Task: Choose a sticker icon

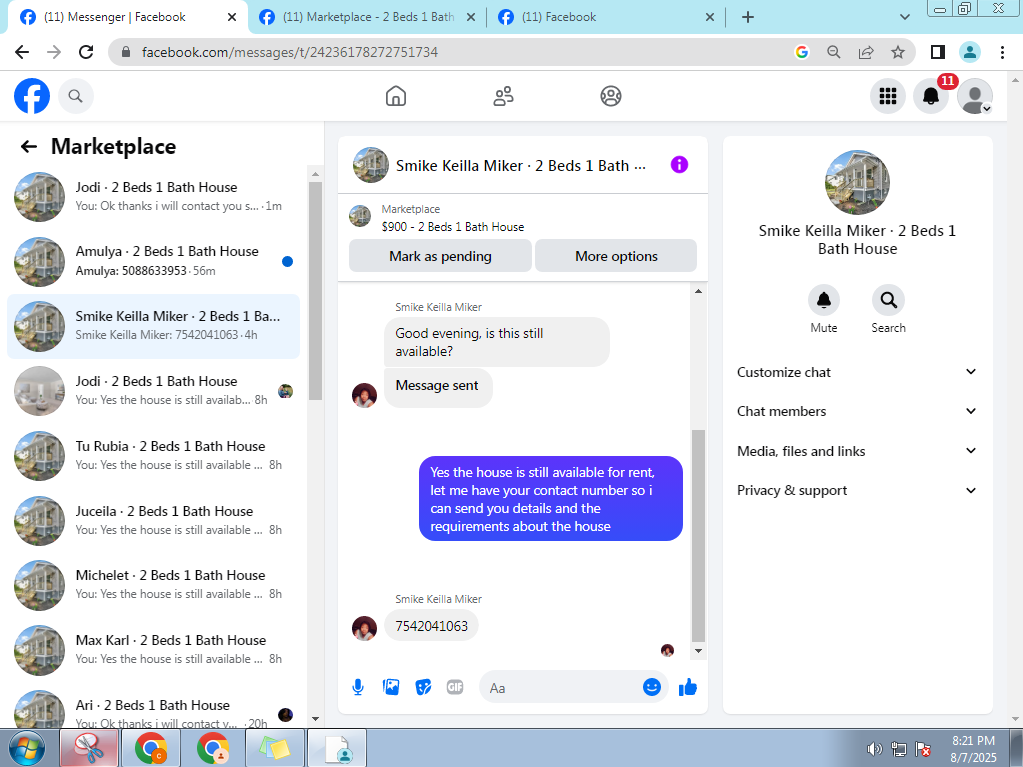Action: click(423, 687)
